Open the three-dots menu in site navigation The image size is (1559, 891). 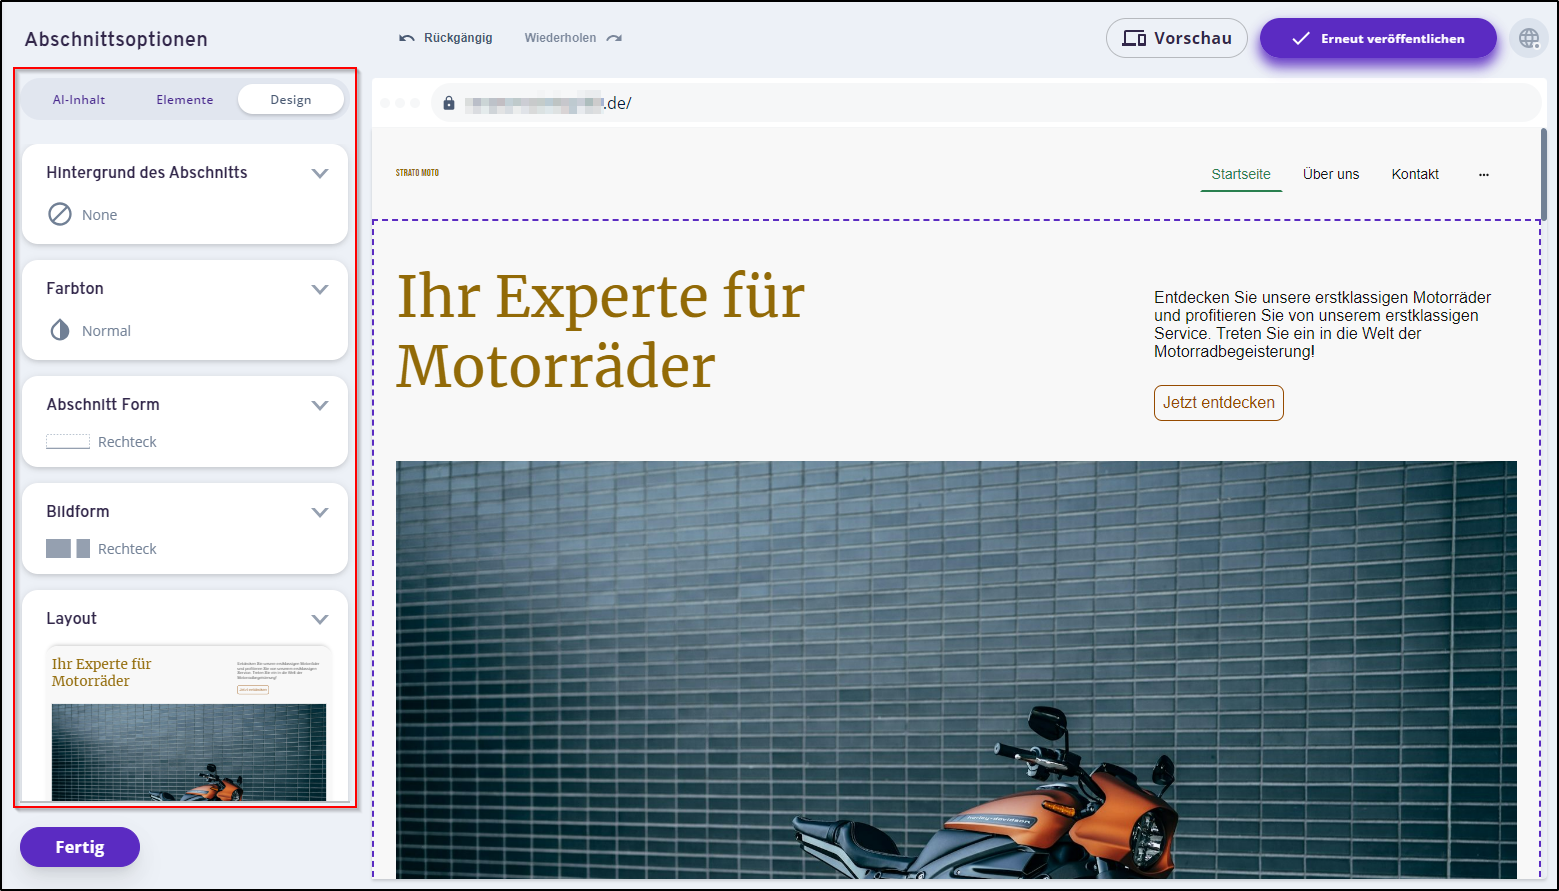point(1484,174)
